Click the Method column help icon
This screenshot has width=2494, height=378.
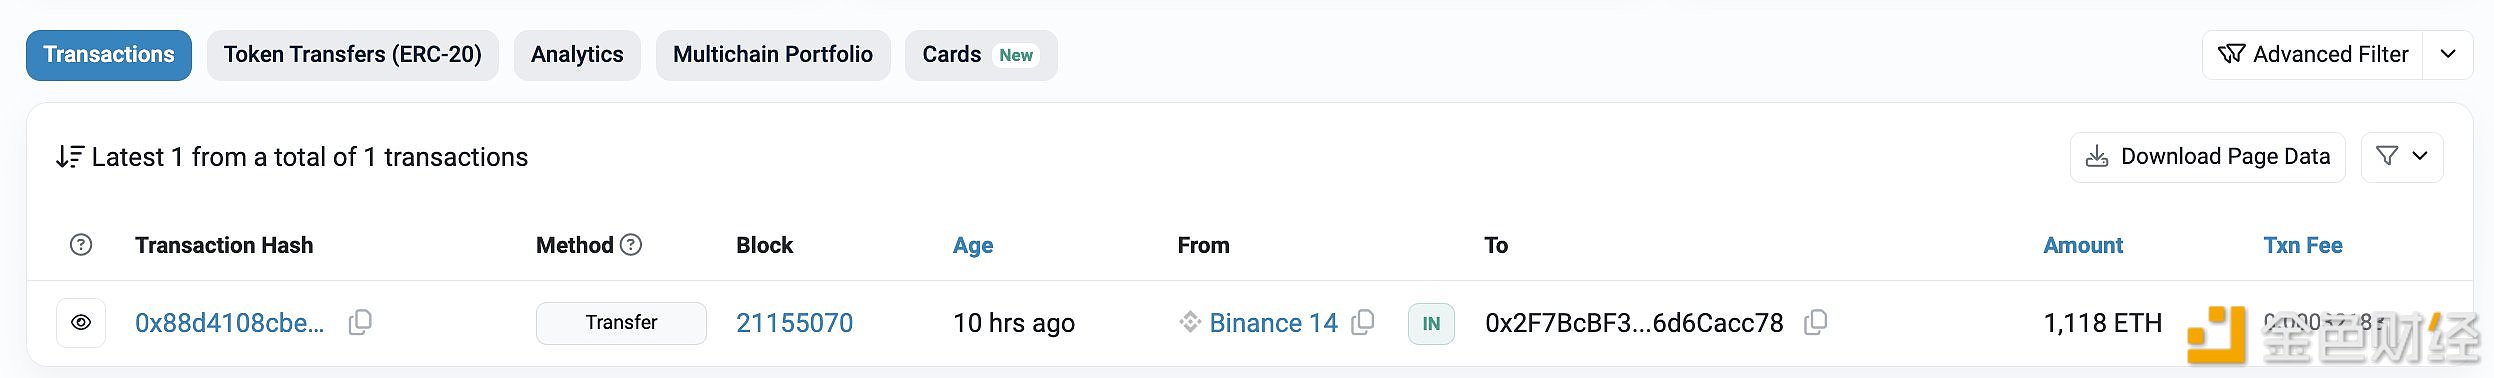coord(631,244)
